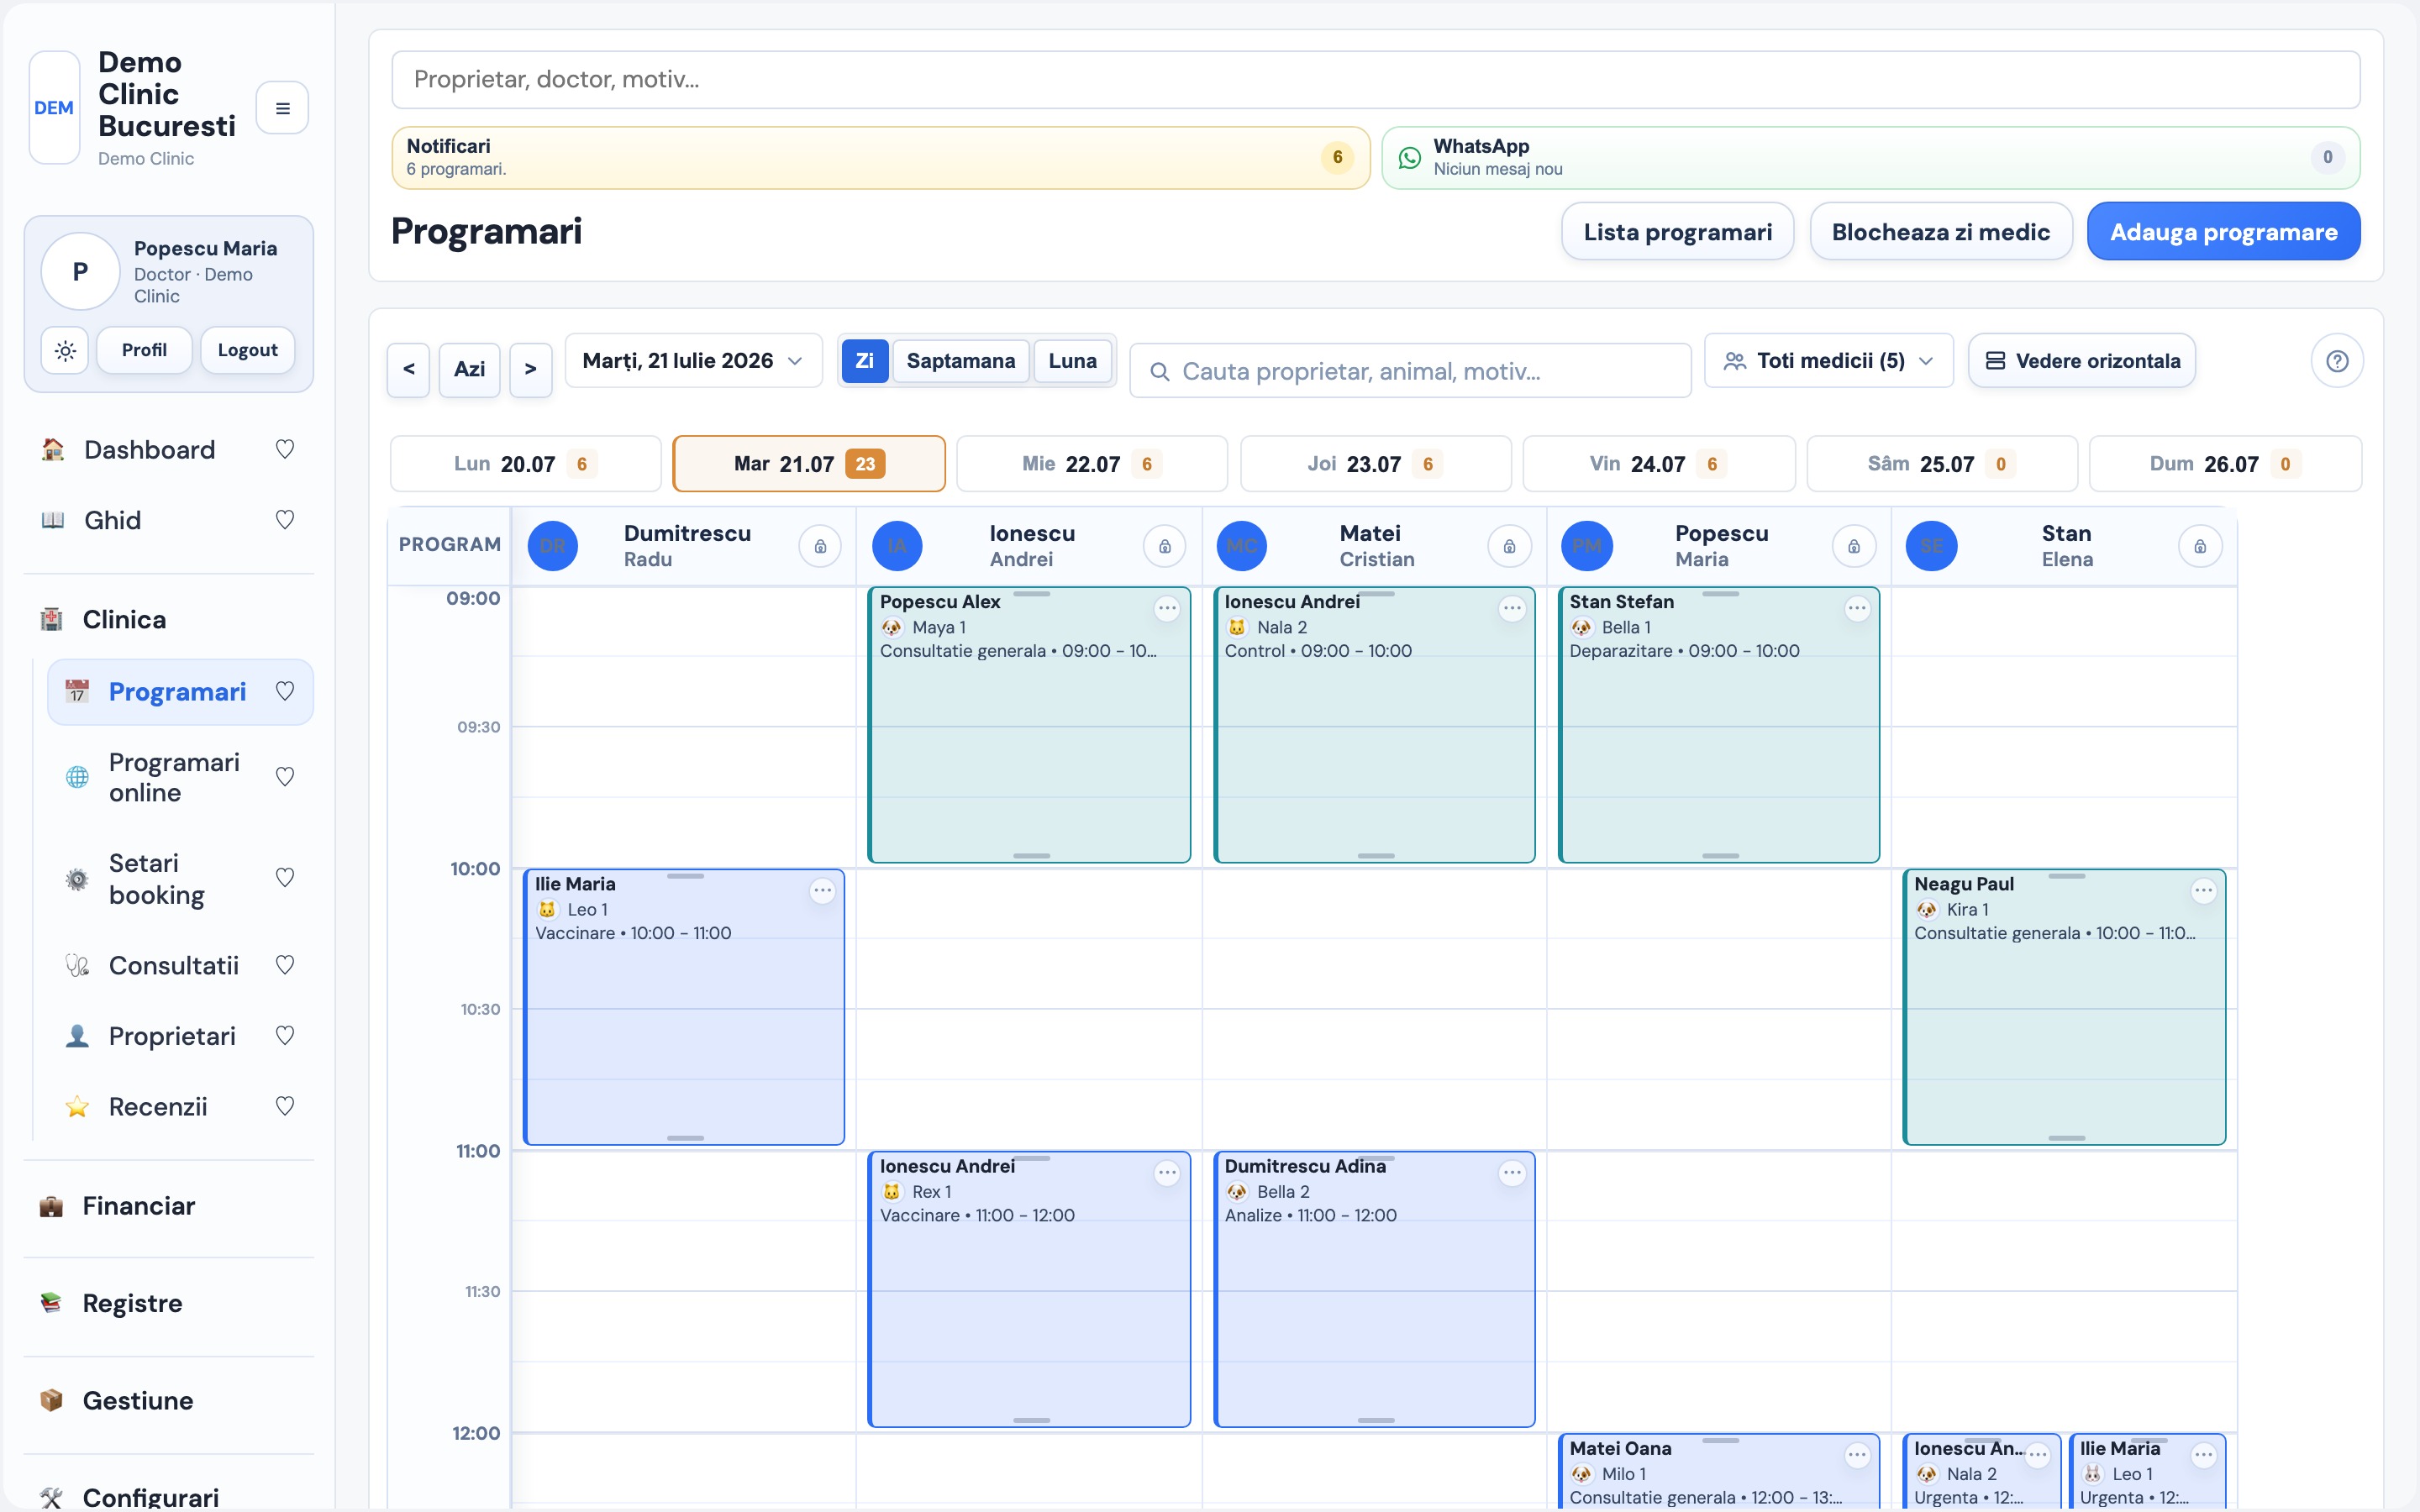Collapse the Clinica section
The image size is (2420, 1512).
point(124,619)
